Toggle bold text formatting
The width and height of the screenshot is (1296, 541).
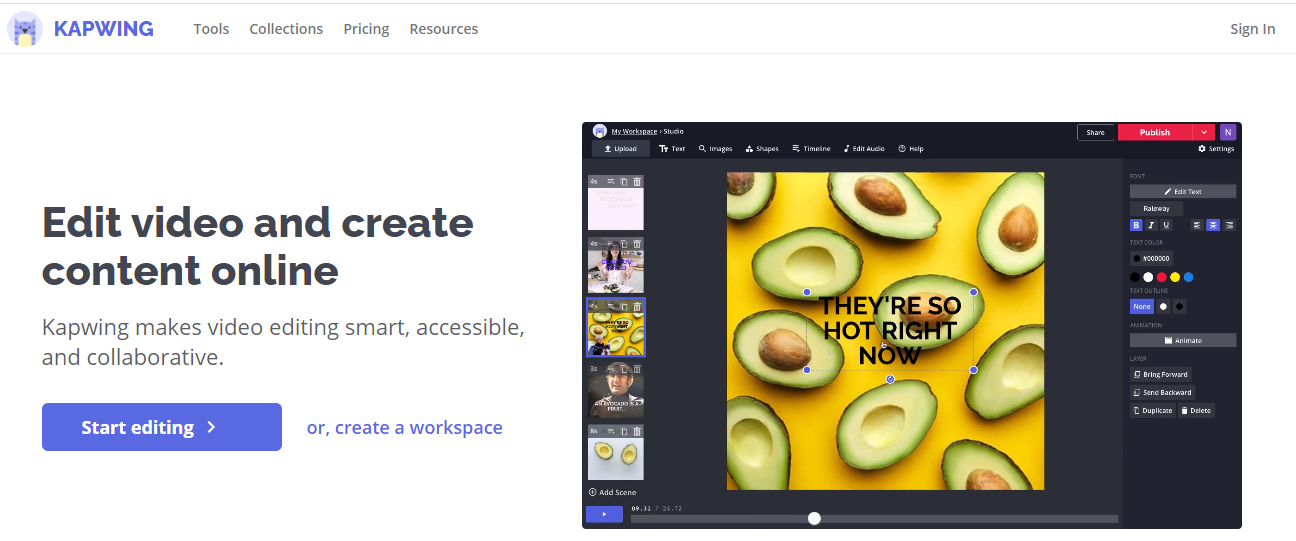tap(1136, 225)
